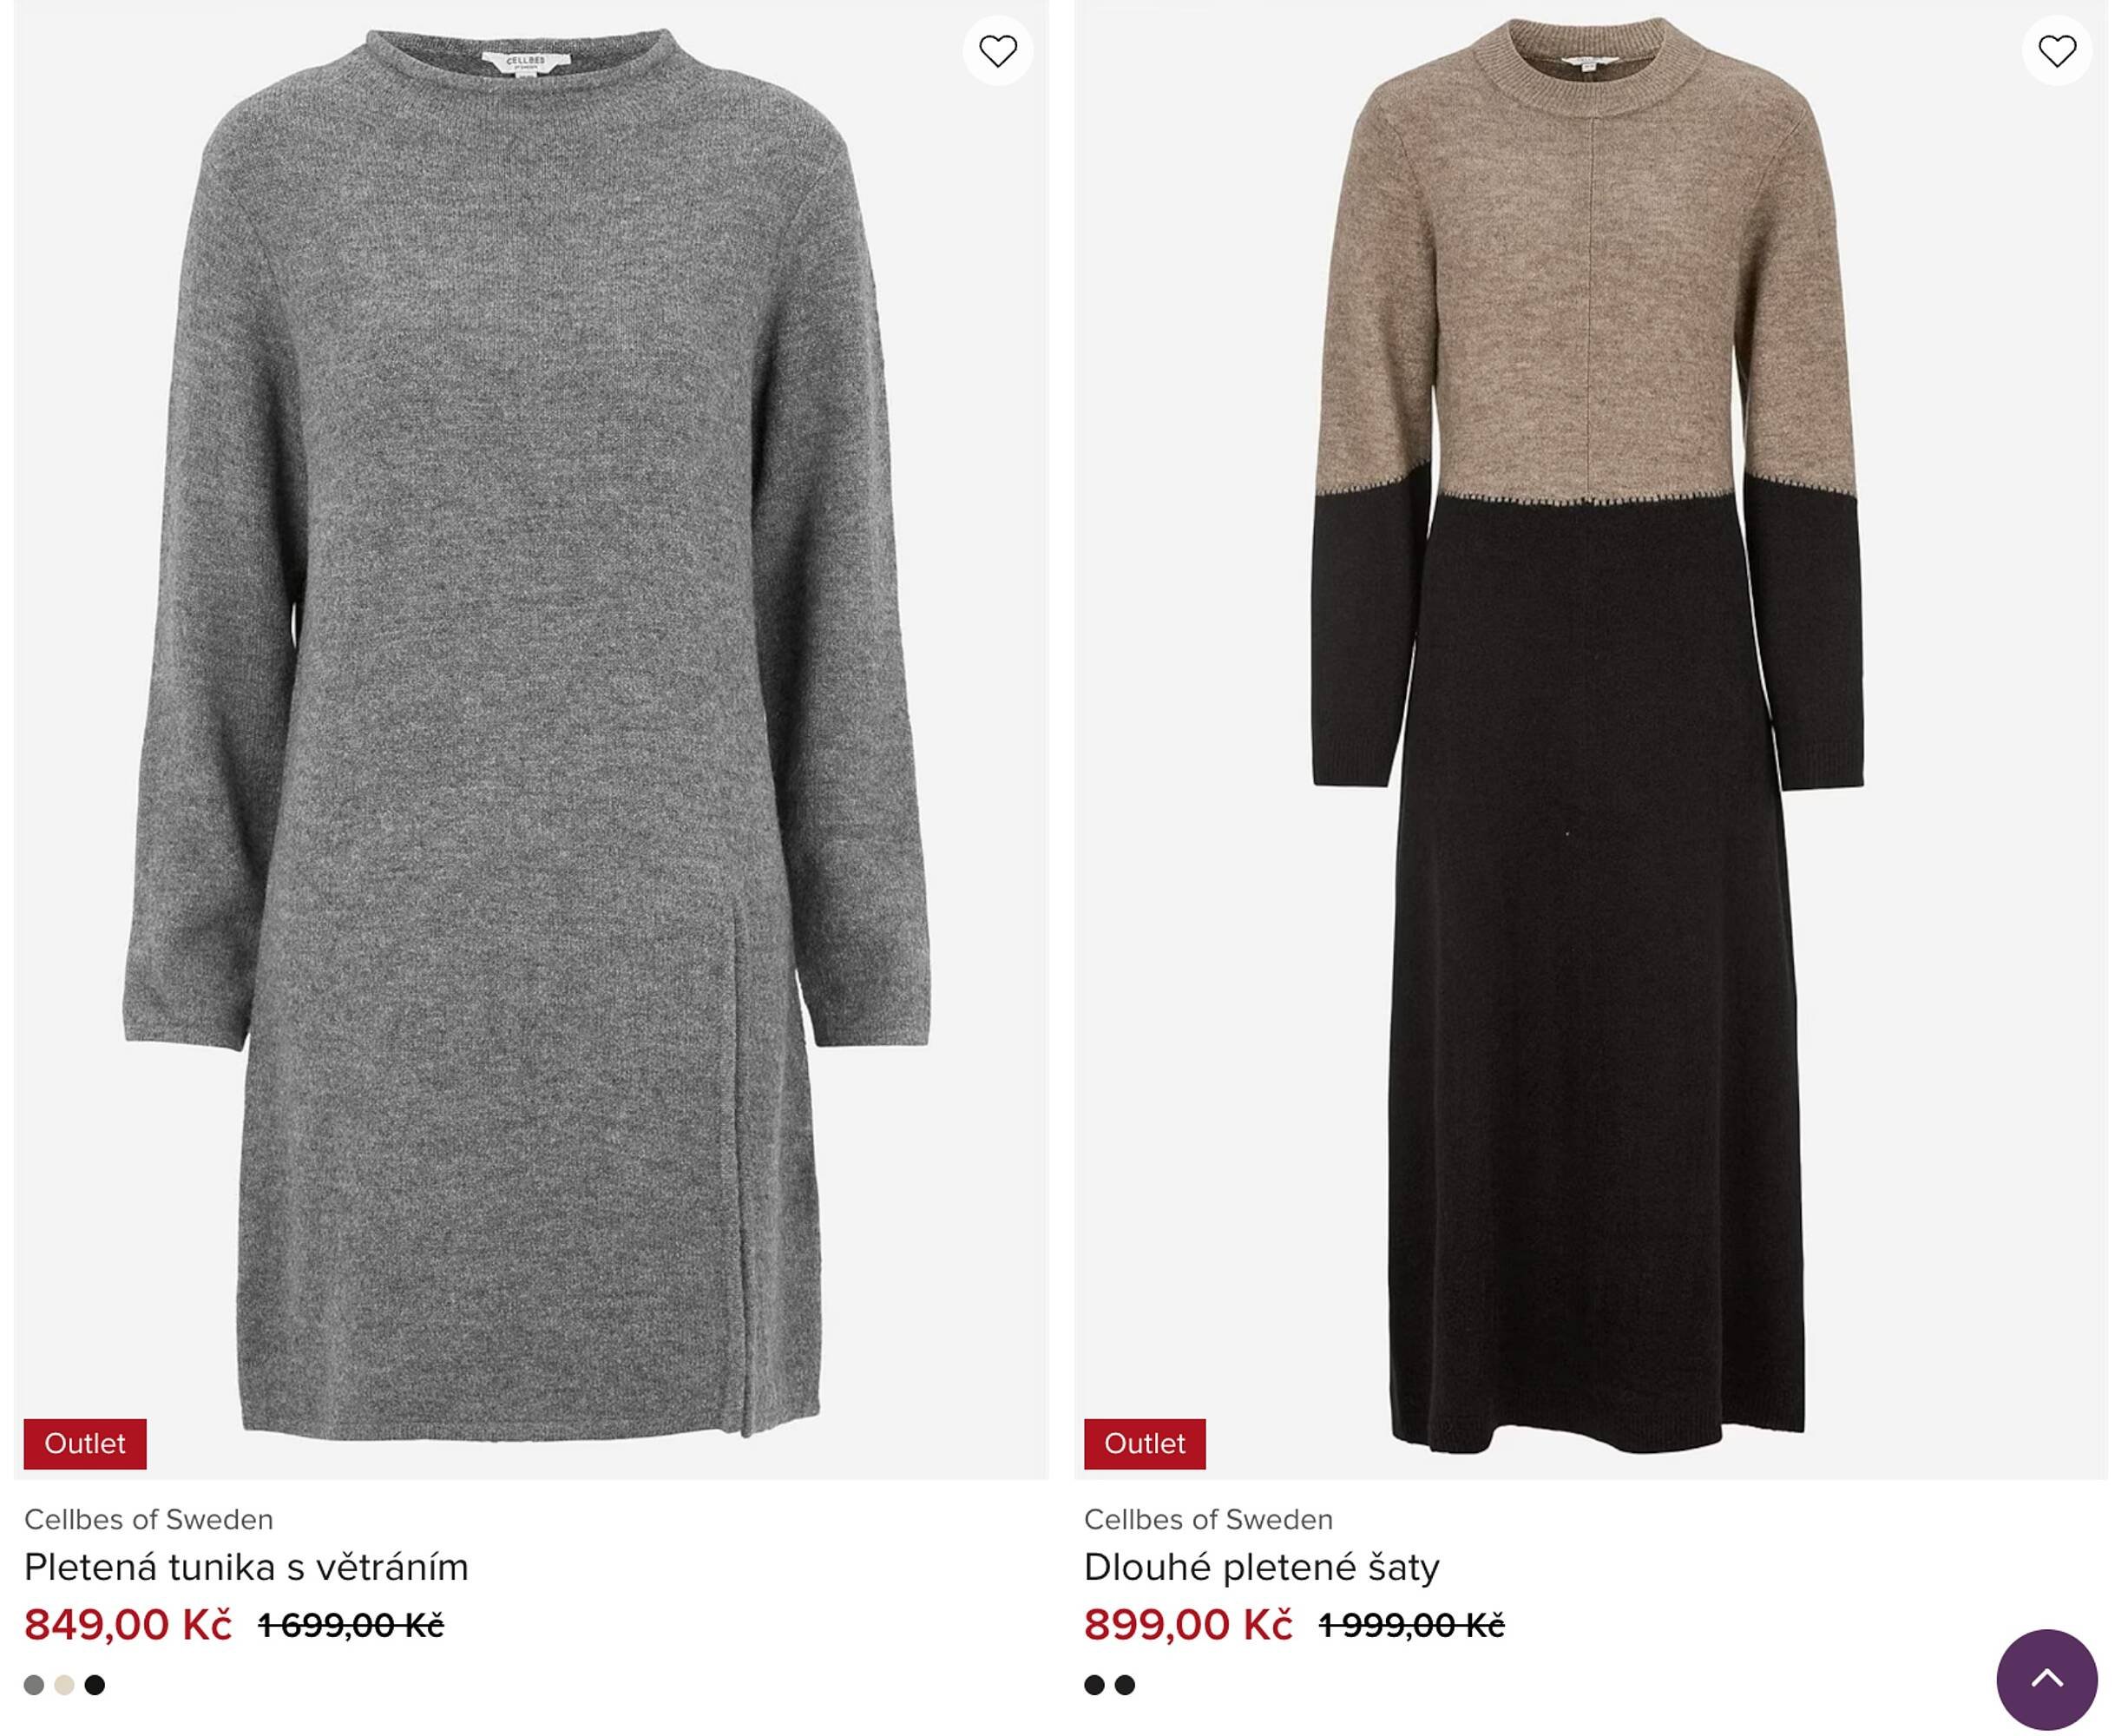Viewport: 2128px width, 1736px height.
Task: Select second dark swatch under Dlouhé pletené šaty
Action: point(1125,1685)
